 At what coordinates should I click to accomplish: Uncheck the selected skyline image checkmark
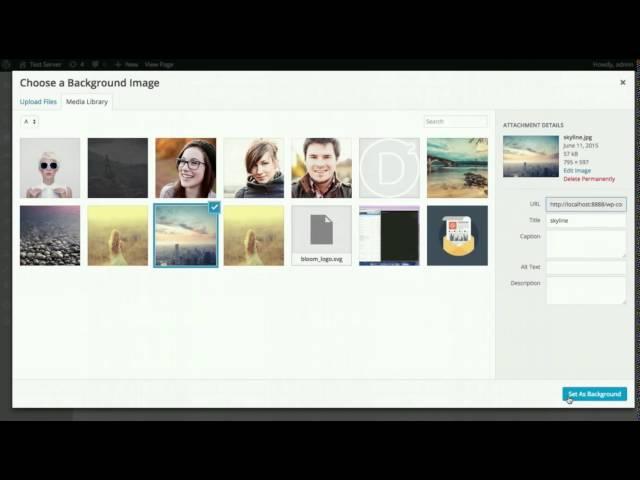214,207
